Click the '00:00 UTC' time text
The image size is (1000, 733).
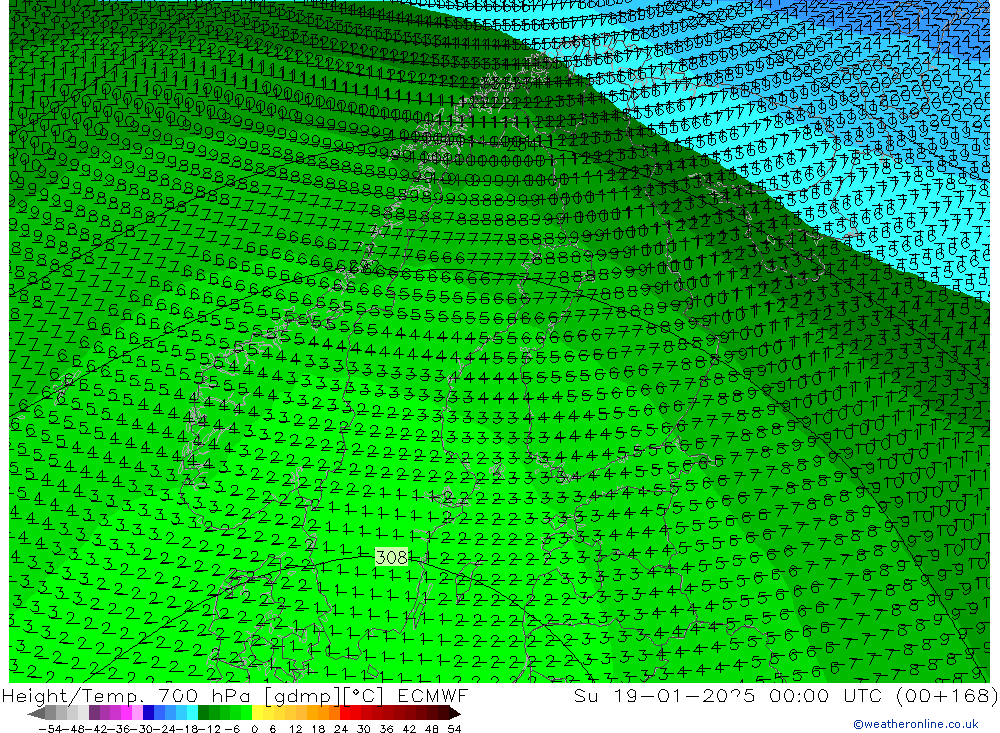click(825, 695)
